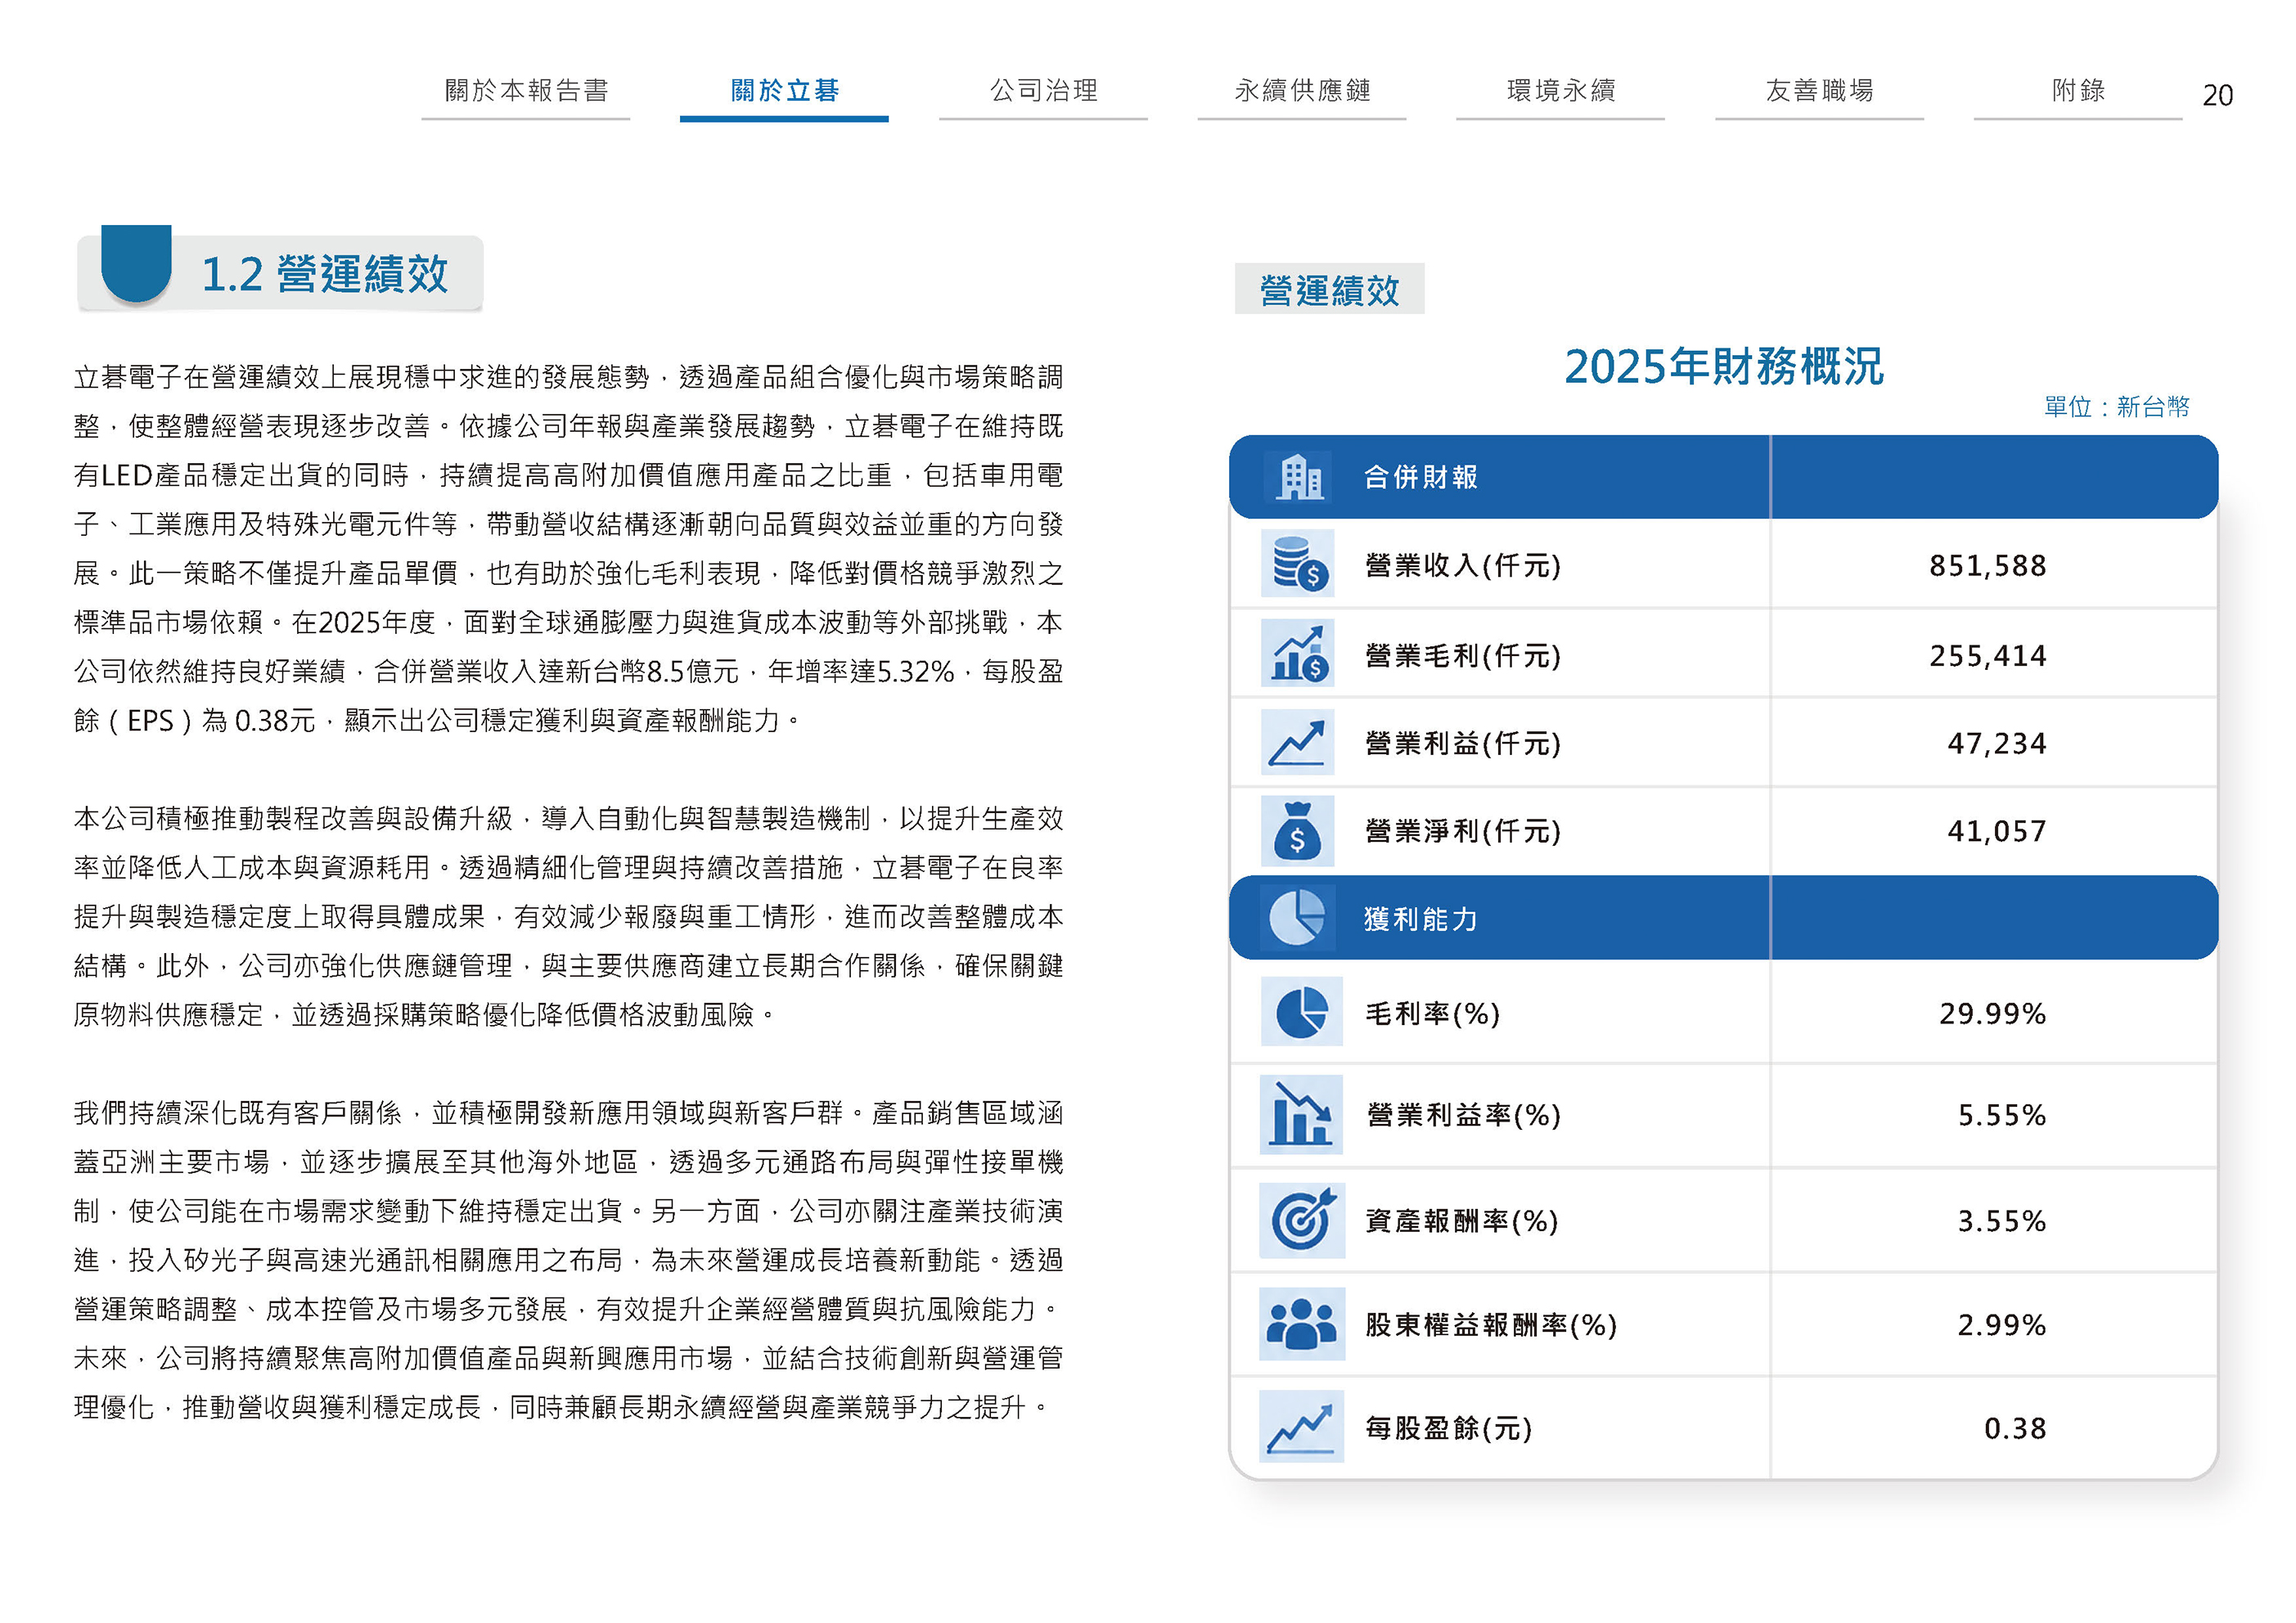
Task: Click the target icon for 資產報酬率
Action: coord(1302,1220)
